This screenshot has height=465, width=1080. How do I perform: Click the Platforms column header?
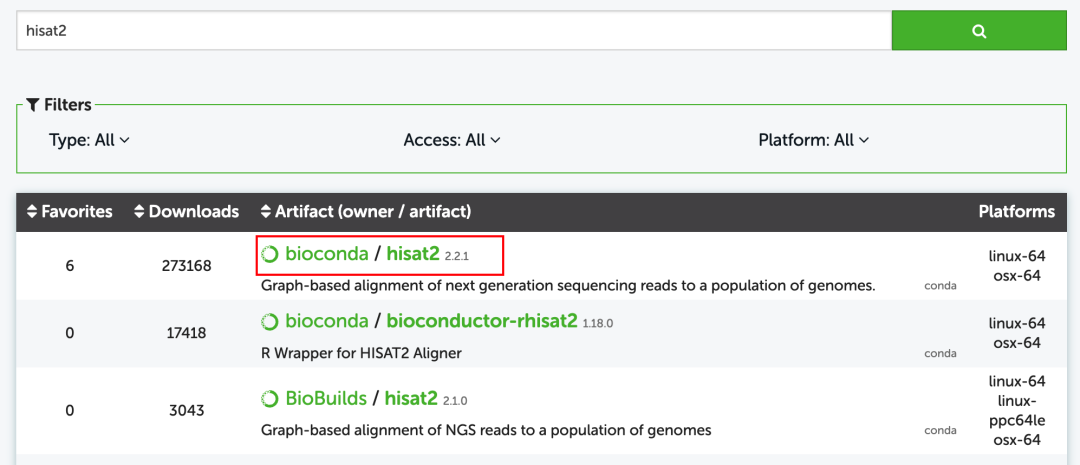click(x=1016, y=212)
